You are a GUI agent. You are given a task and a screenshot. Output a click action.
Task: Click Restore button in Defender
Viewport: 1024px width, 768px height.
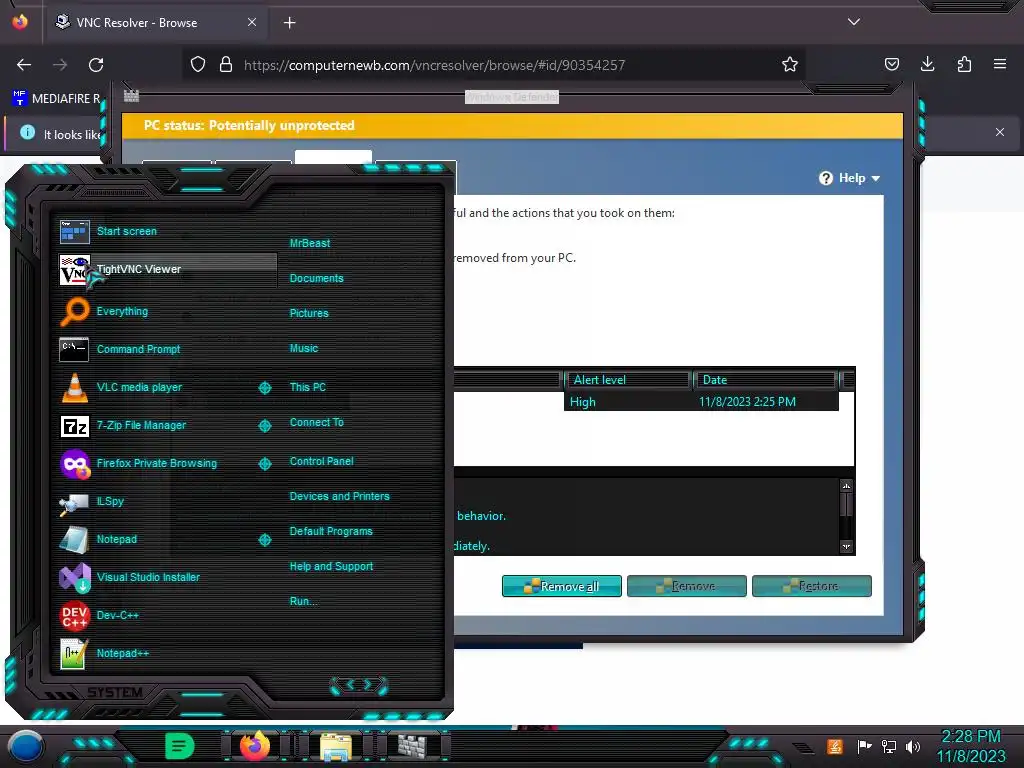812,586
